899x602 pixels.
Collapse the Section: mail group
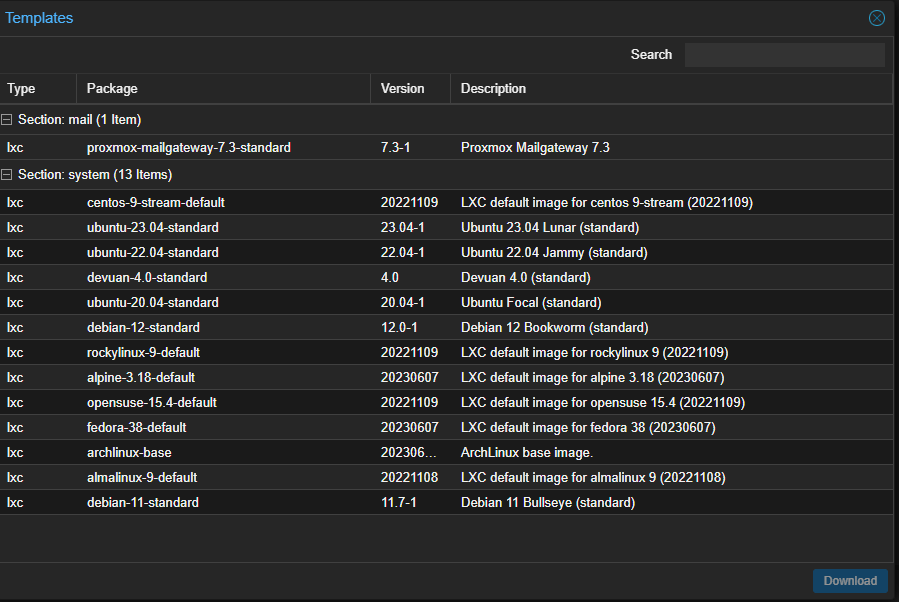click(6, 119)
